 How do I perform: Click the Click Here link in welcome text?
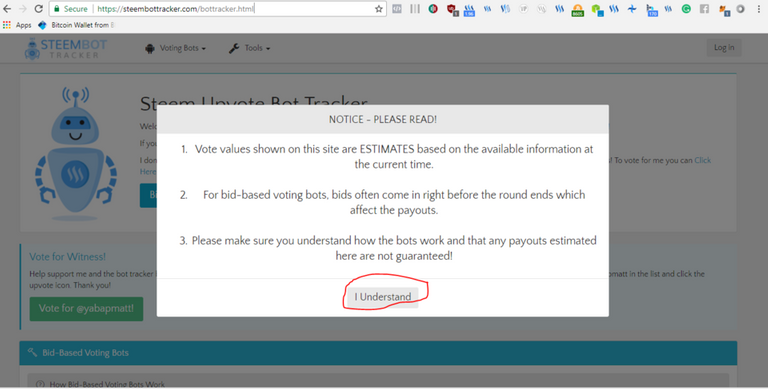pos(702,160)
